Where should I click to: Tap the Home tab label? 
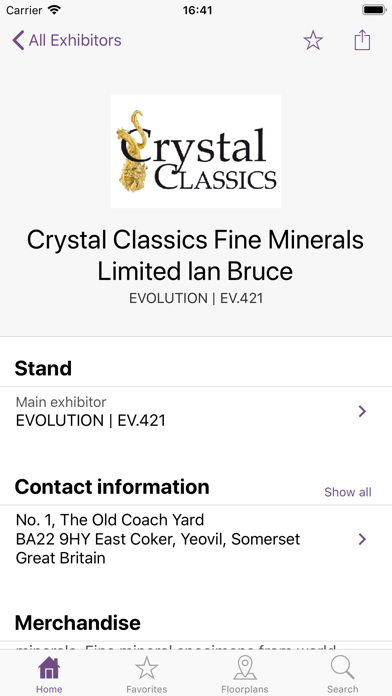(x=49, y=689)
